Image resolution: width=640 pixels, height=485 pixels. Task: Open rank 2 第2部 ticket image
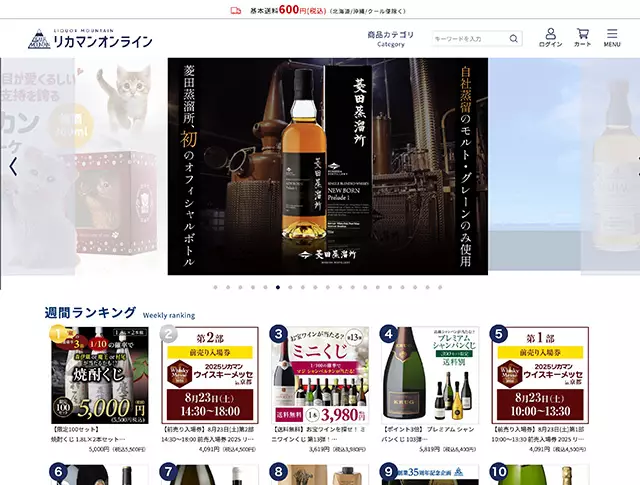[210, 375]
